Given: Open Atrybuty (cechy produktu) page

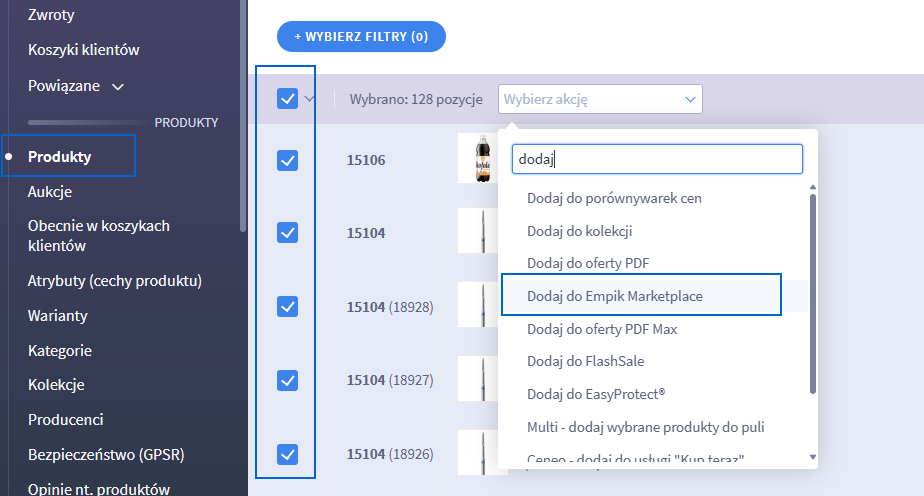Looking at the screenshot, I should click(115, 281).
